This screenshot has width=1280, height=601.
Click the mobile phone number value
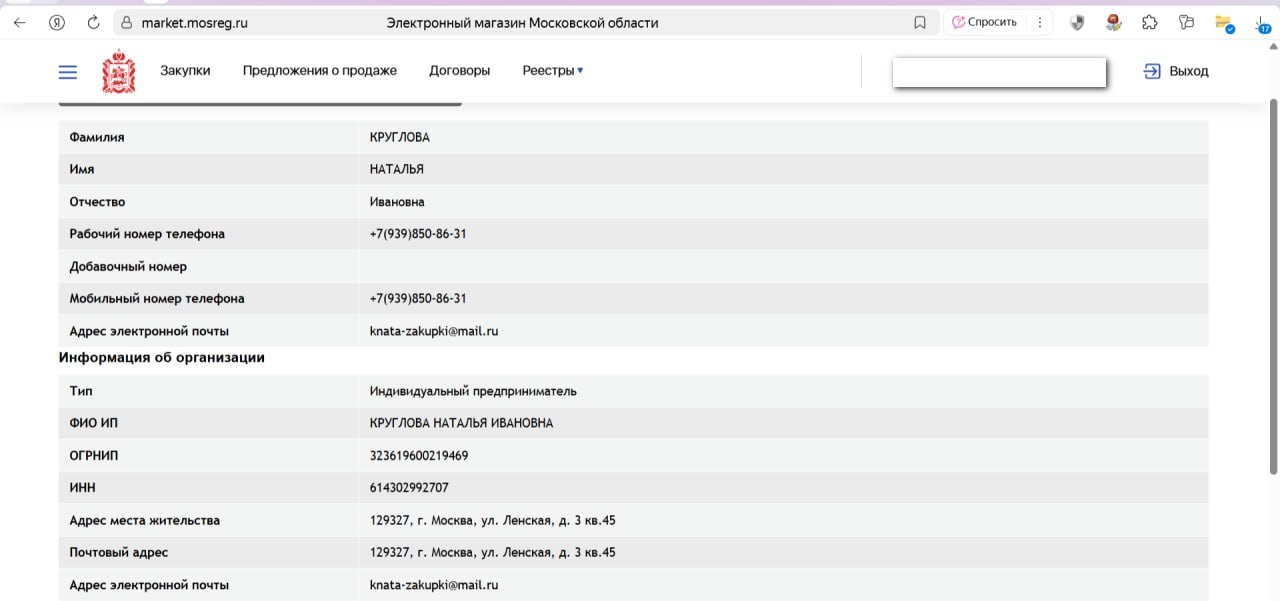pos(418,298)
